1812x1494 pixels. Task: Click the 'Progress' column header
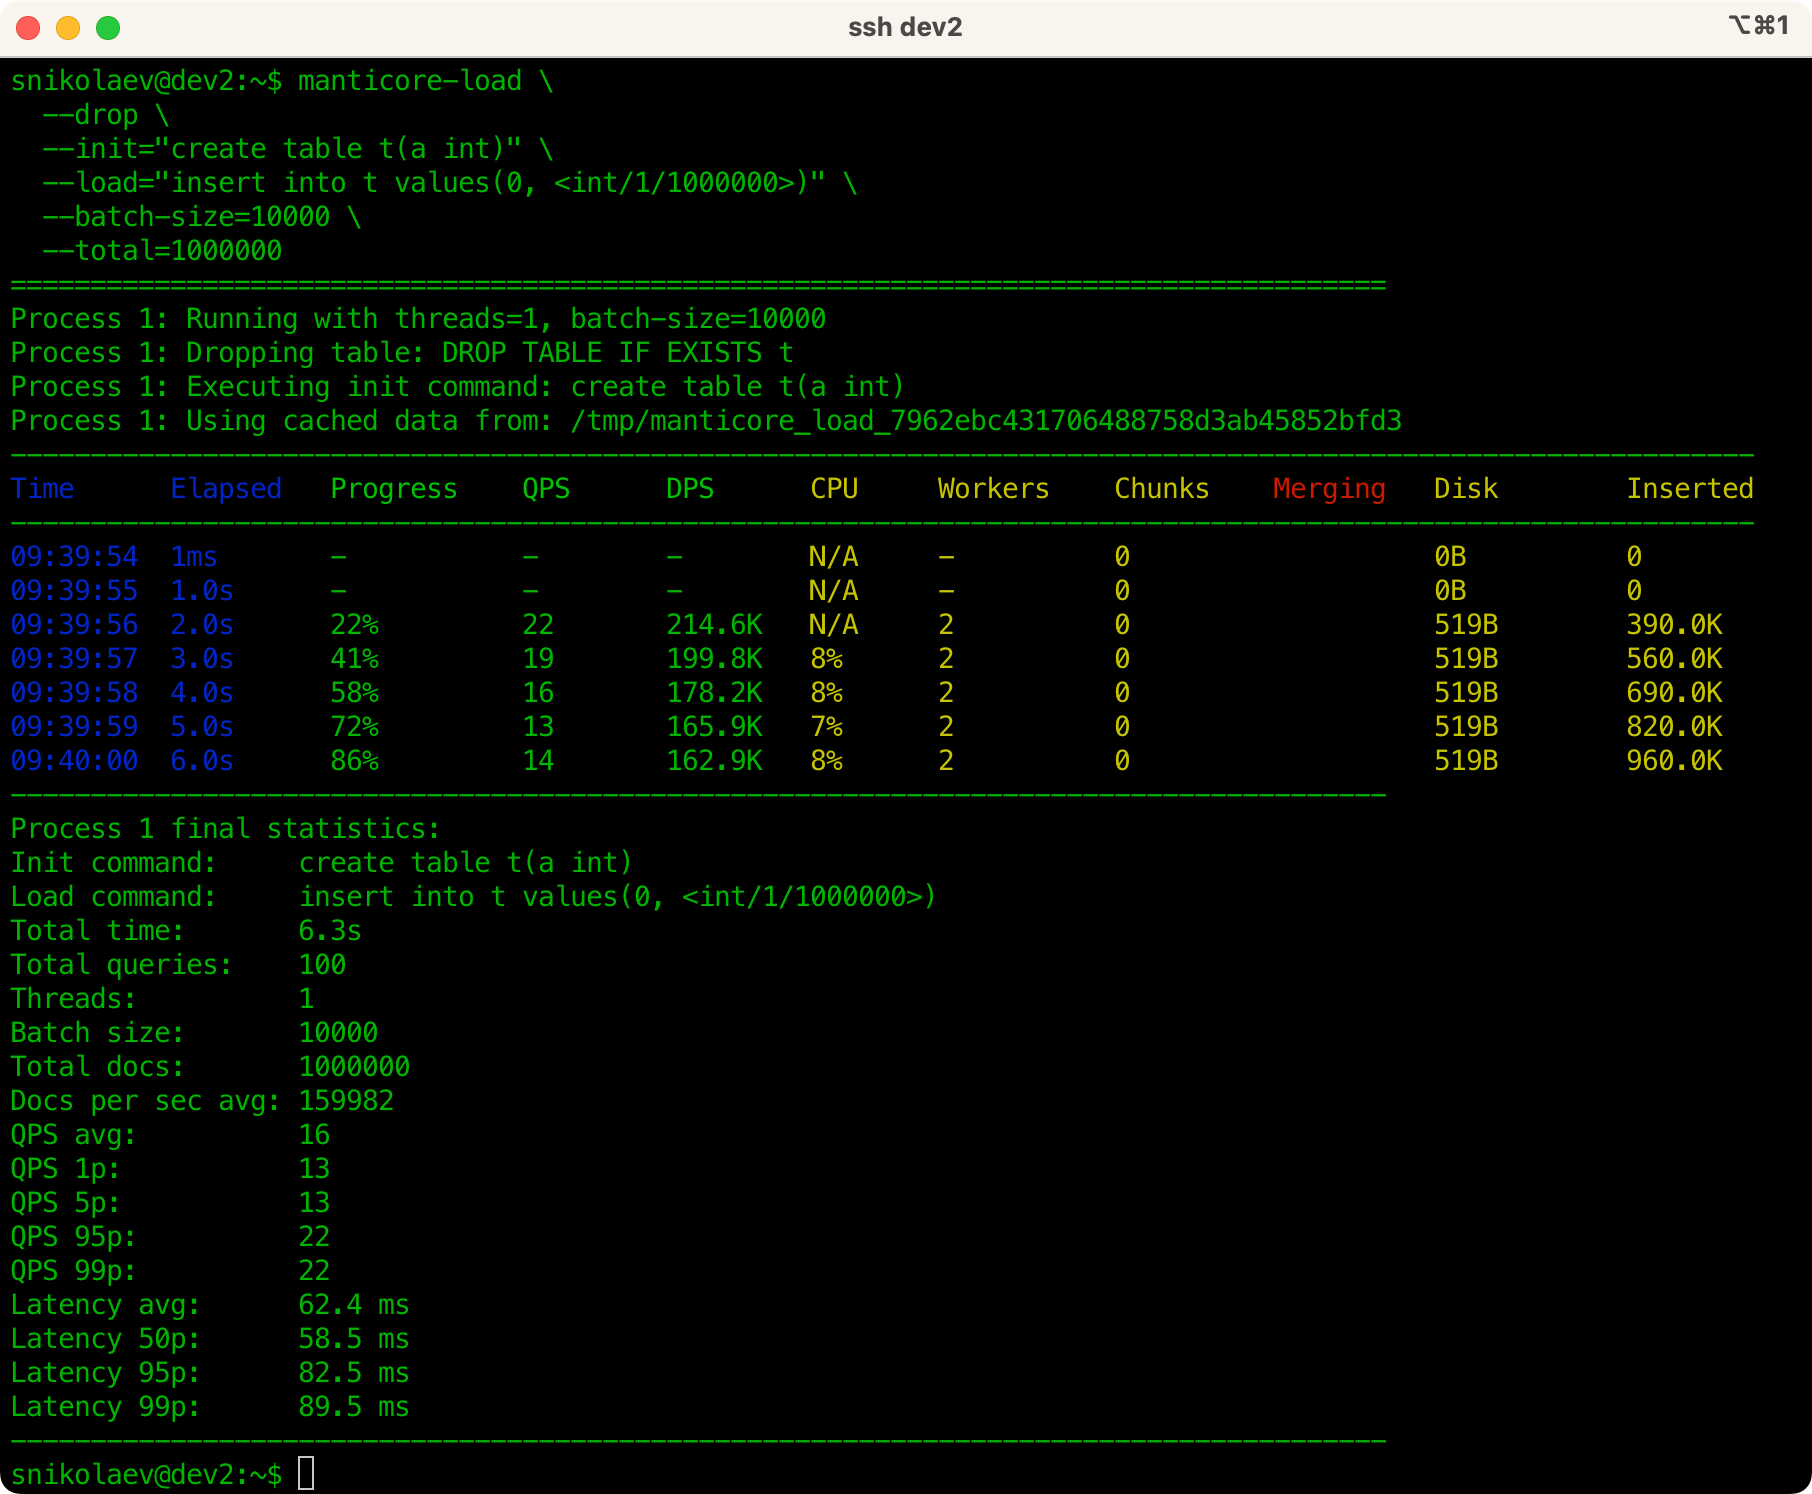(x=394, y=489)
